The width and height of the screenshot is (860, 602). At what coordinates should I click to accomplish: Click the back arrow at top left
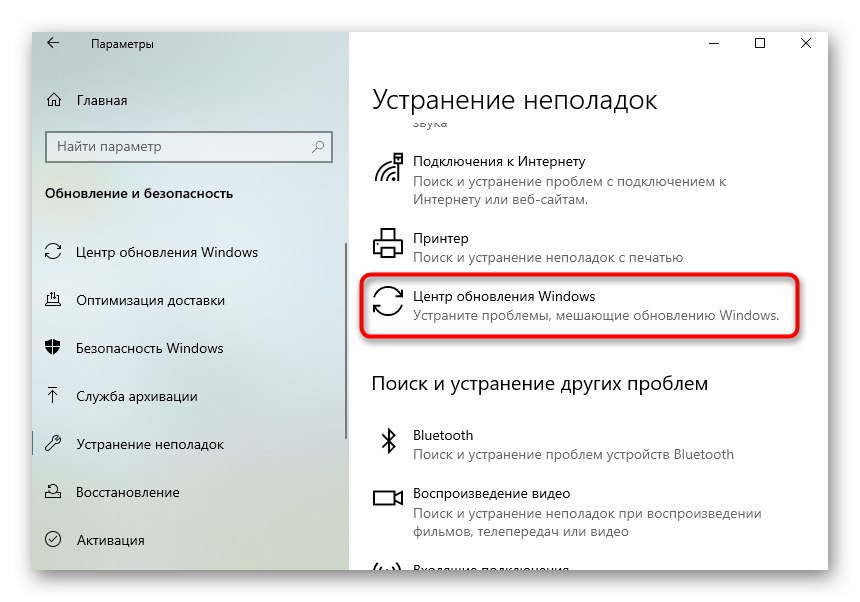coord(53,44)
